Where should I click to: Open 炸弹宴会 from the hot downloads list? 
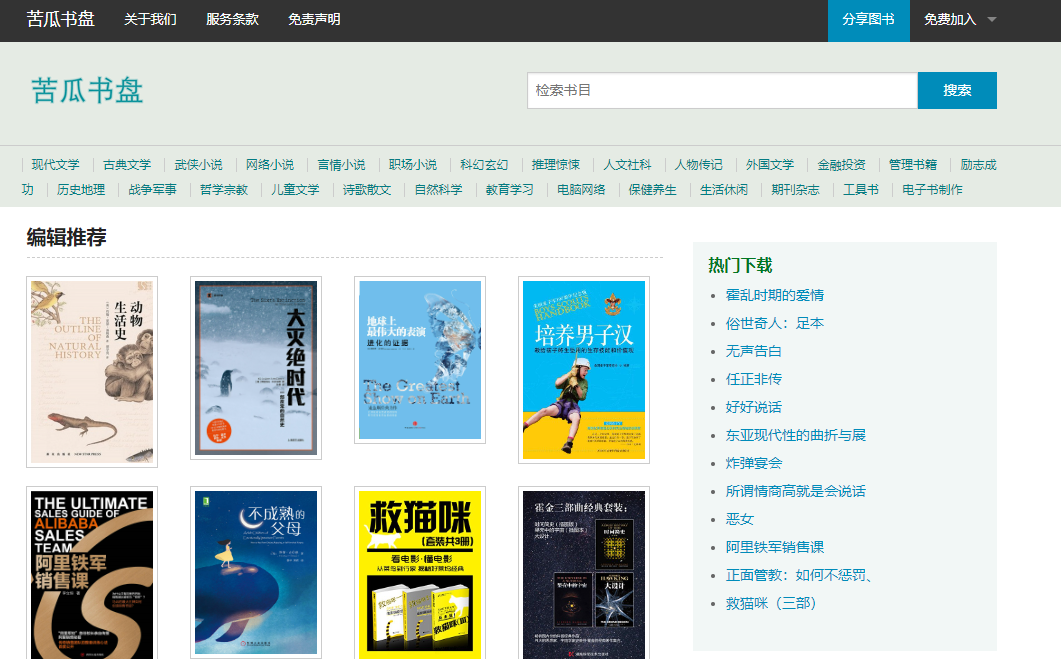[x=754, y=463]
